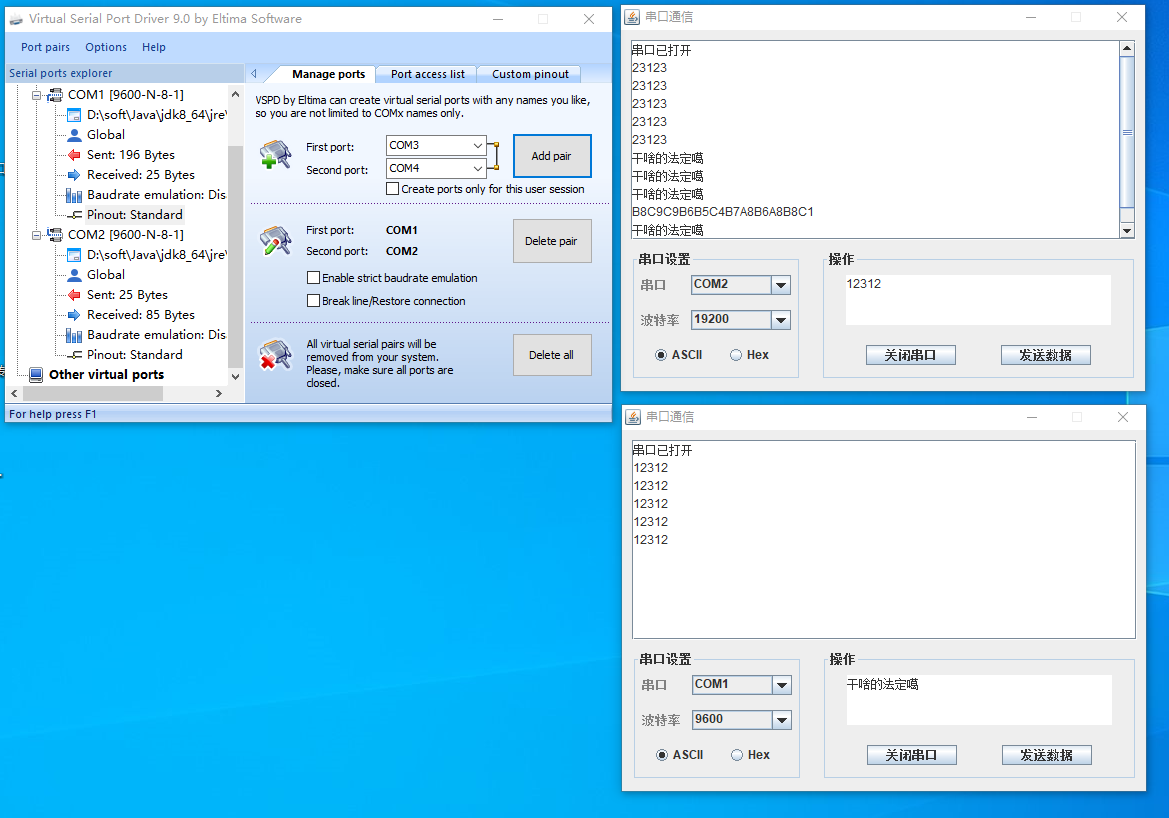Click the Pinout icon under COM1
The height and width of the screenshot is (818, 1169).
click(x=74, y=215)
